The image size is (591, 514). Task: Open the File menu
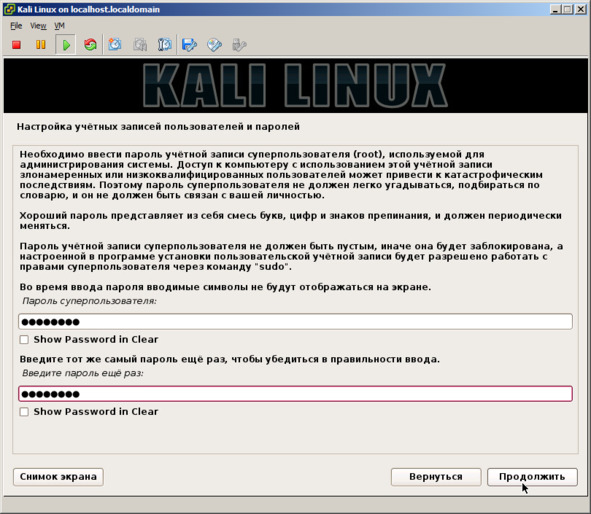[x=16, y=26]
